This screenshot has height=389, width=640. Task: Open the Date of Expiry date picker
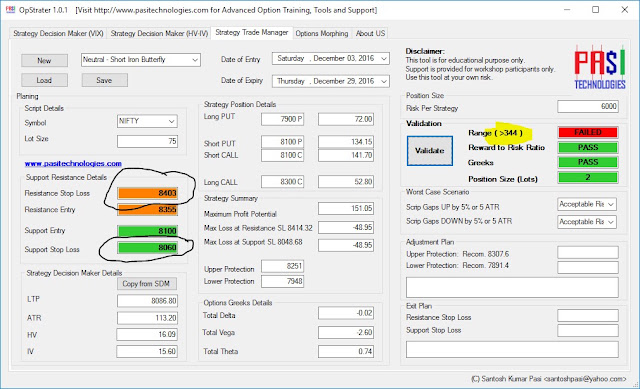384,81
